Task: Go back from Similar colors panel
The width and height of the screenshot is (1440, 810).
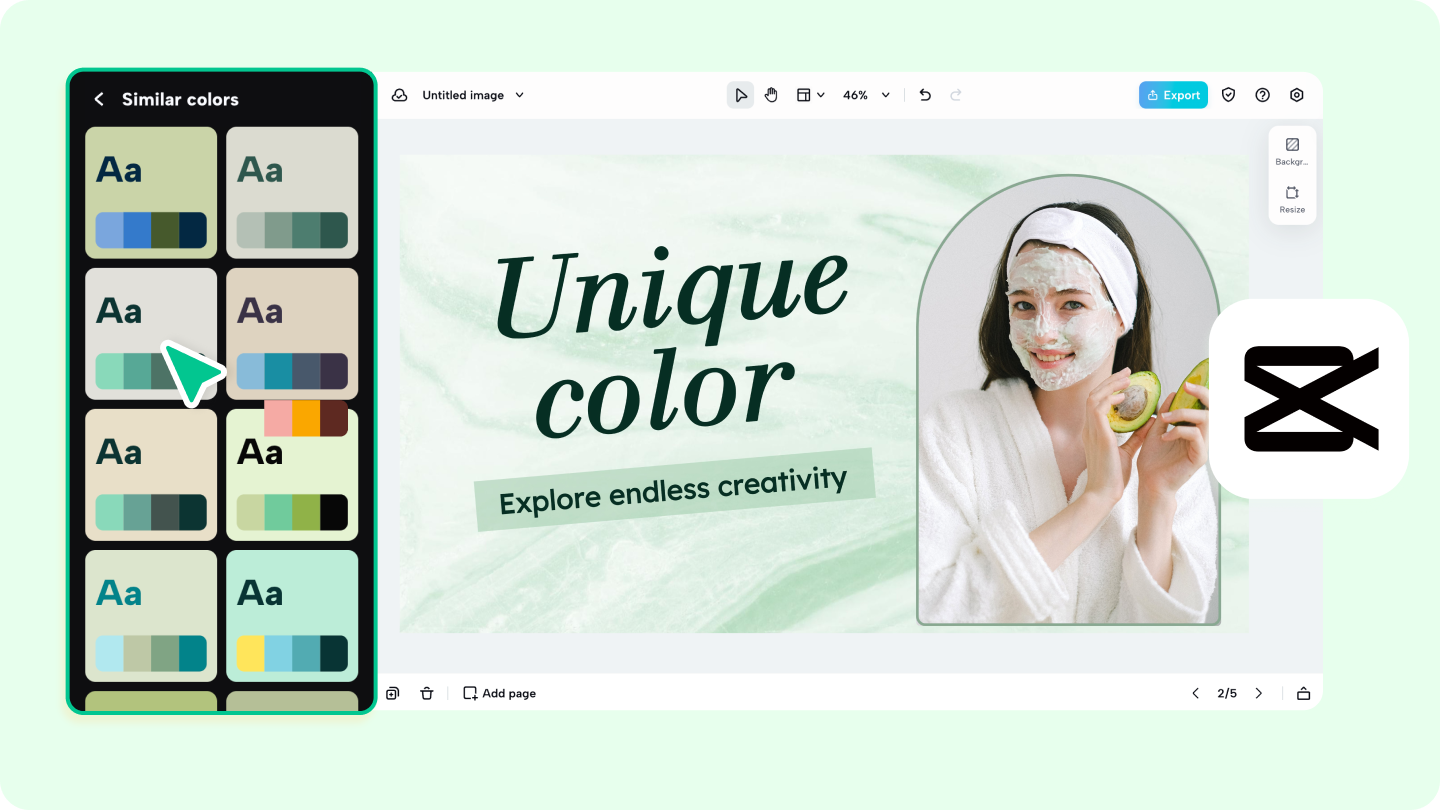Action: tap(99, 99)
